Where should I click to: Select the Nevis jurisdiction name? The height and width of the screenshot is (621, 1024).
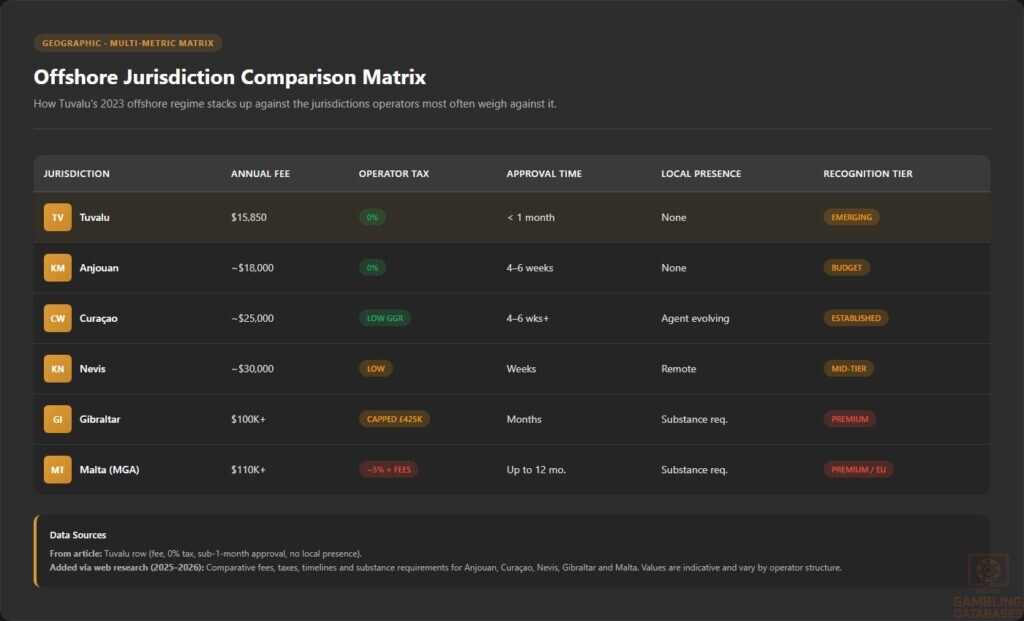click(93, 368)
